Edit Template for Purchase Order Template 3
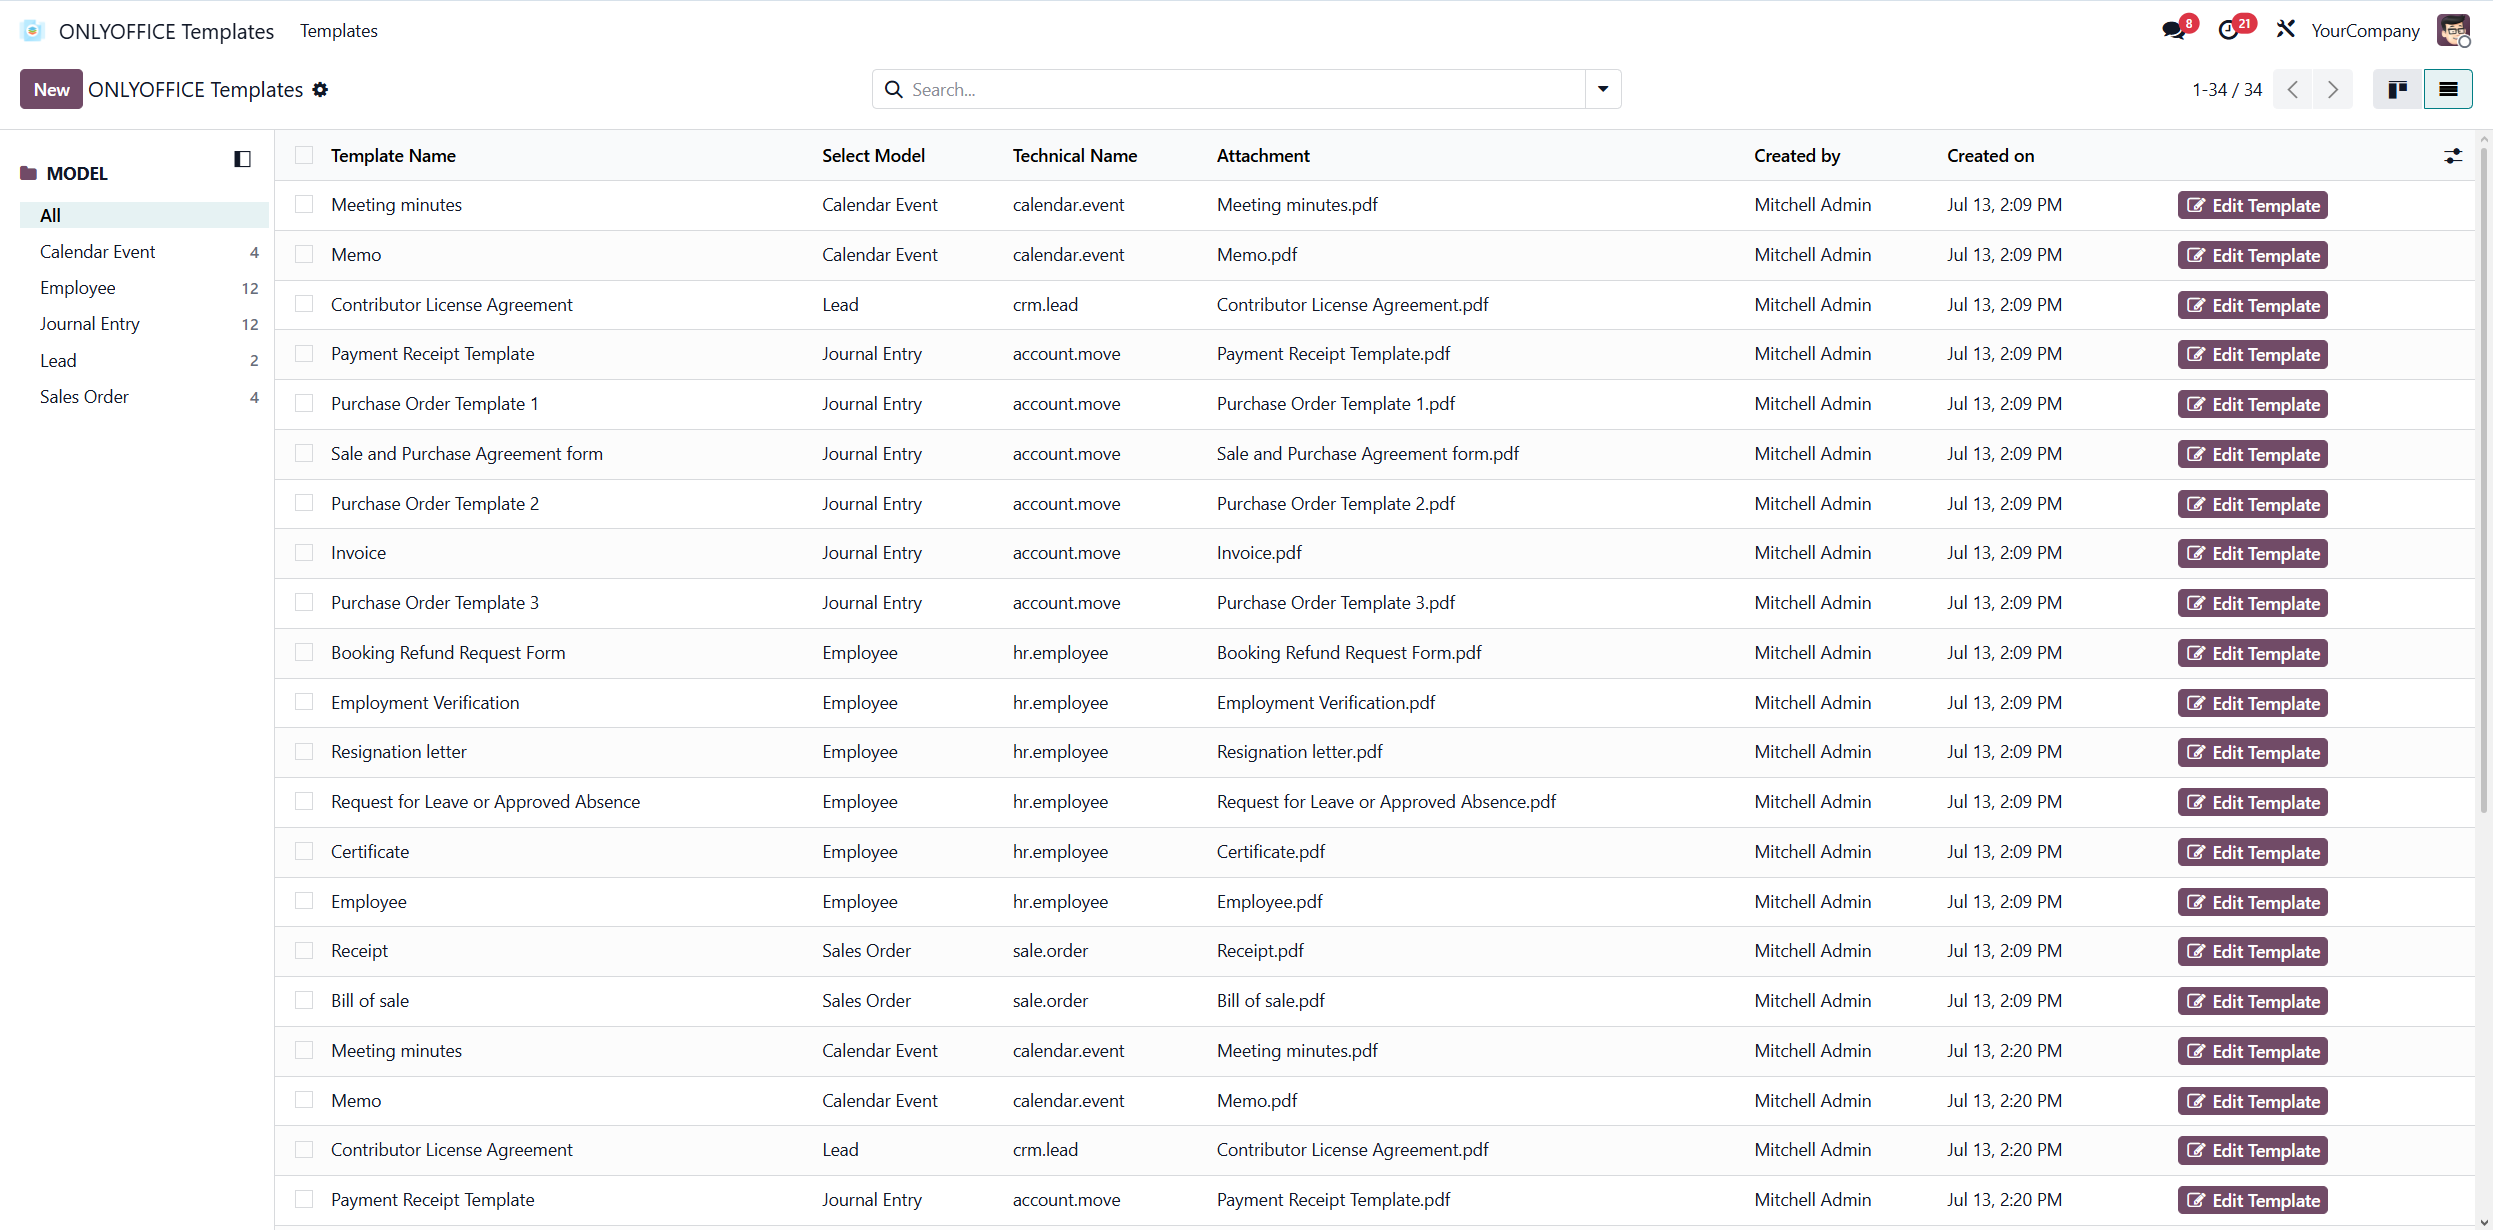 click(x=2252, y=603)
